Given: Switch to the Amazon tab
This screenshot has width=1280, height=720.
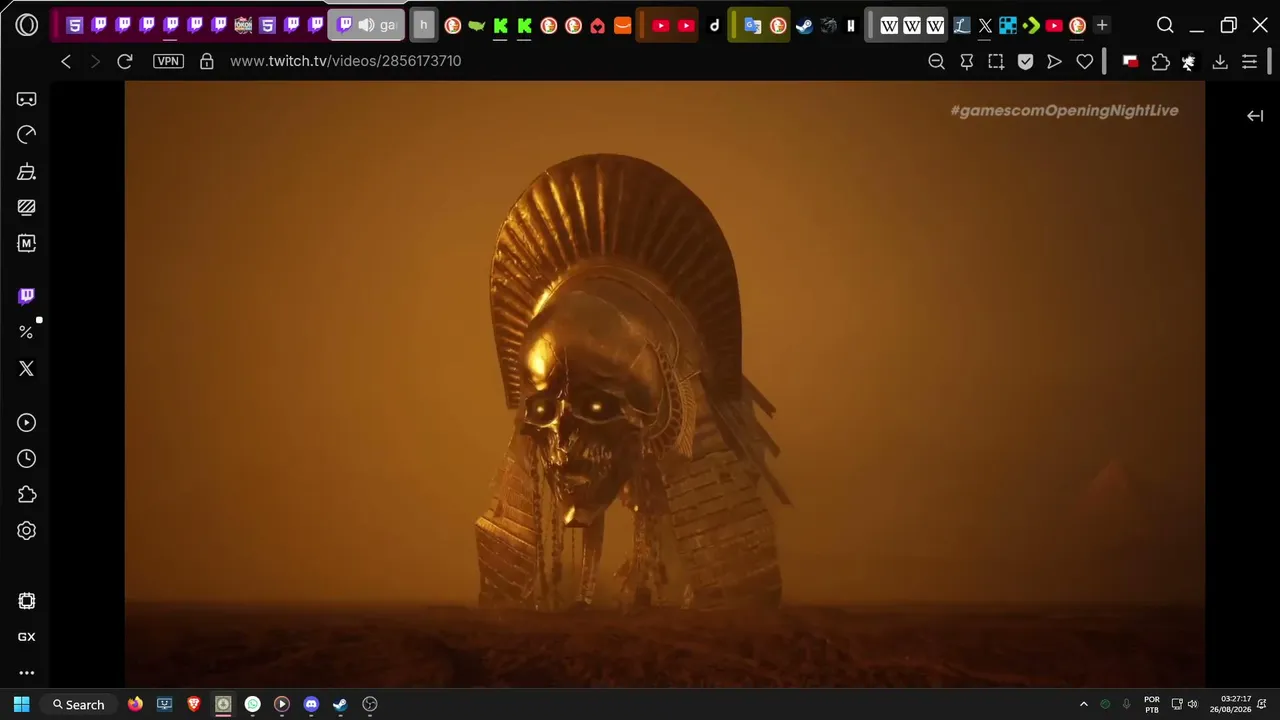Looking at the screenshot, I should coord(622,25).
